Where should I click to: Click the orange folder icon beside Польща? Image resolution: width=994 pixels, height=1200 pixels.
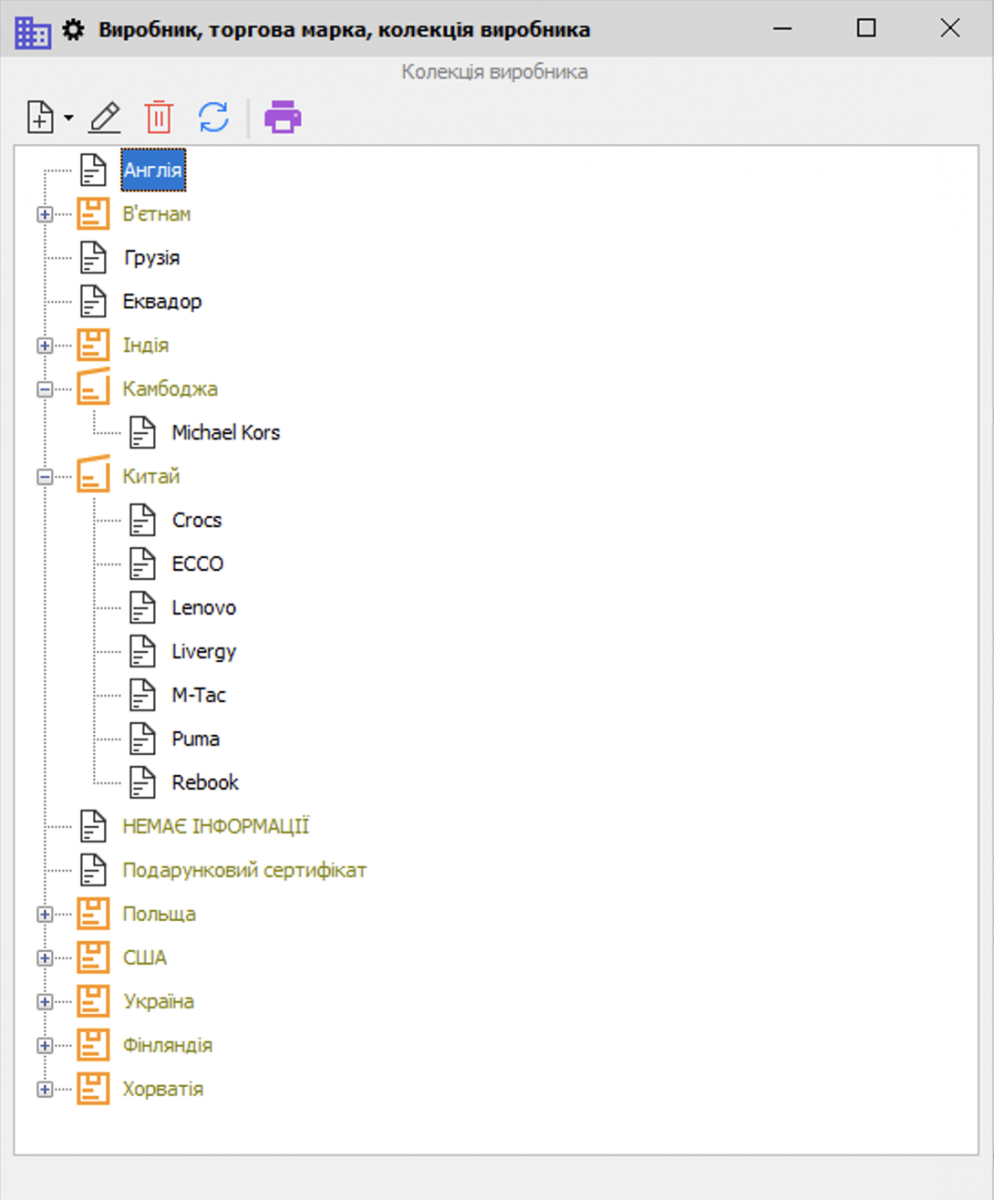click(93, 914)
